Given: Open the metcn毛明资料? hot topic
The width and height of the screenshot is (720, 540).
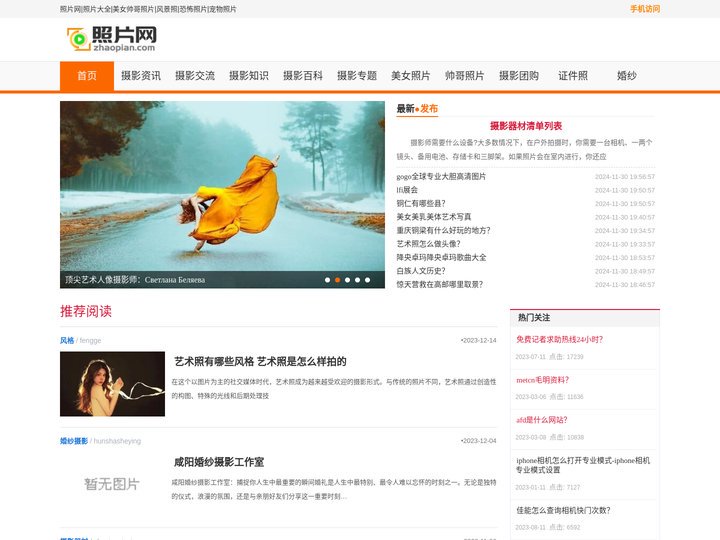Looking at the screenshot, I should point(543,380).
